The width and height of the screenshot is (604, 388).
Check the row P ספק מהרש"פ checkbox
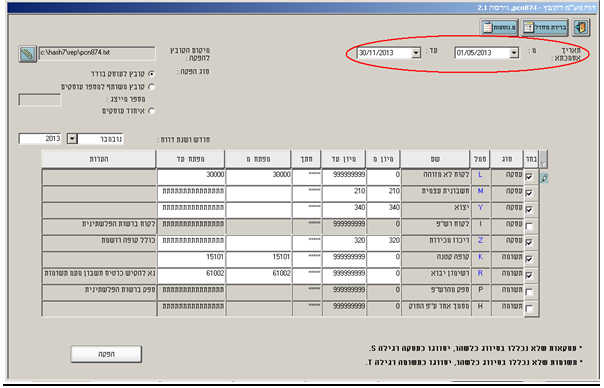pos(529,292)
